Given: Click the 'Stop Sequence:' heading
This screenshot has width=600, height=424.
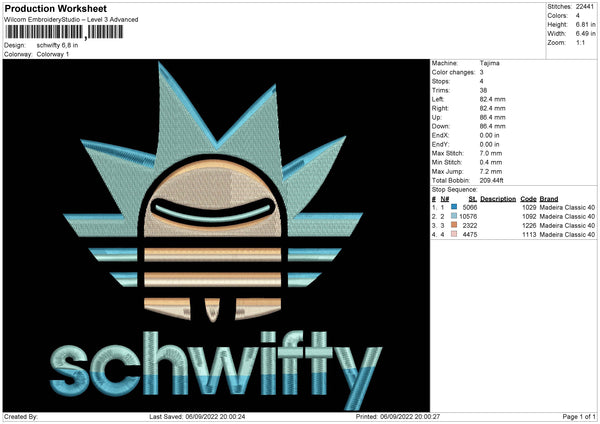Looking at the screenshot, I should [455, 189].
